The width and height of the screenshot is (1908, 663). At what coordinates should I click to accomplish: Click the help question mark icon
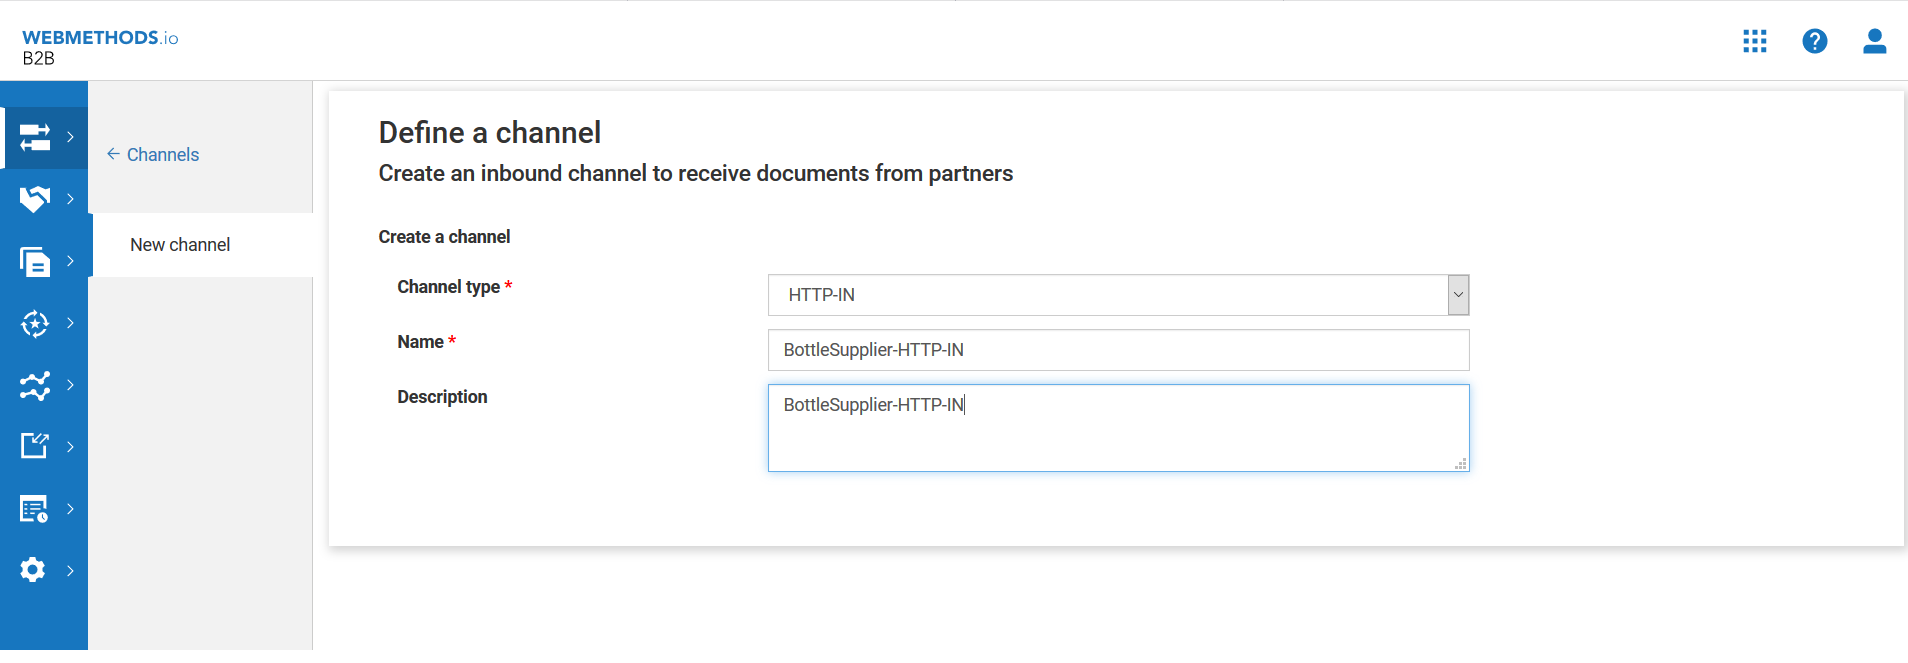point(1814,41)
